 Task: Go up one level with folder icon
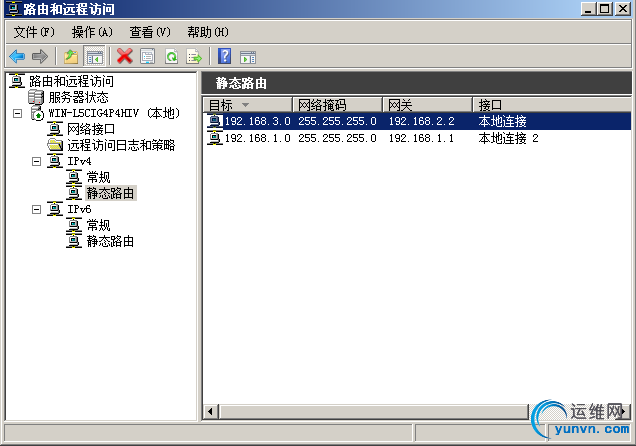(x=71, y=56)
